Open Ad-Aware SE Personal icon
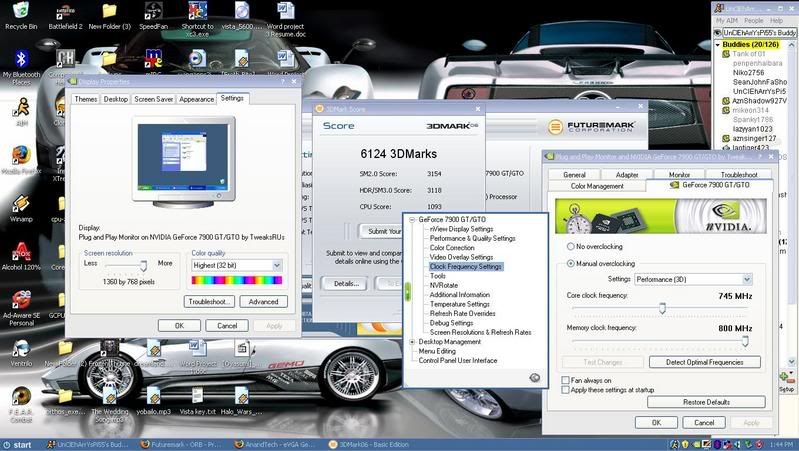The width and height of the screenshot is (799, 451). pyautogui.click(x=21, y=308)
